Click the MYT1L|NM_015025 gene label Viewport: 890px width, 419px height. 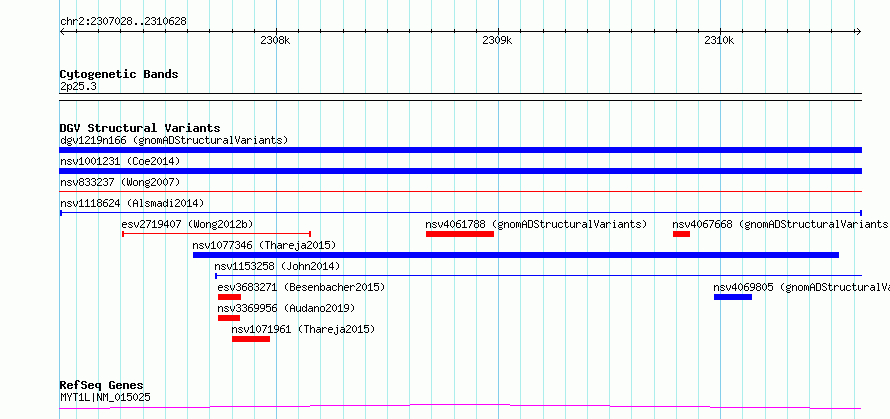(x=105, y=397)
